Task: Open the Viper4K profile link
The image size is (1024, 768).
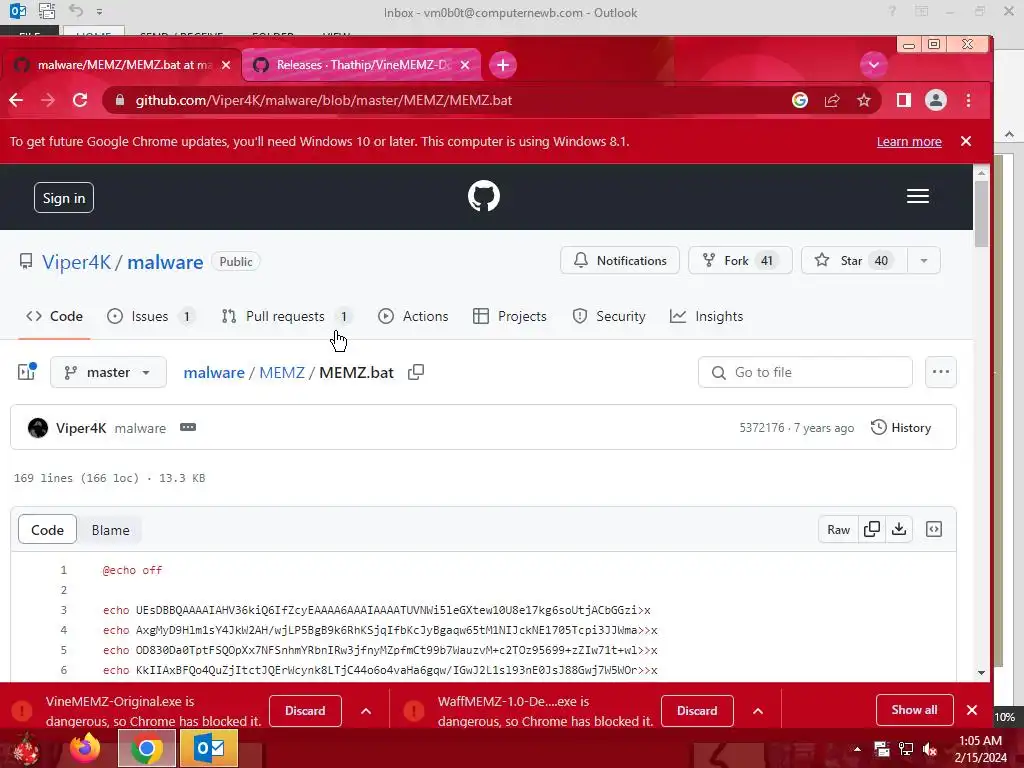Action: tap(76, 262)
